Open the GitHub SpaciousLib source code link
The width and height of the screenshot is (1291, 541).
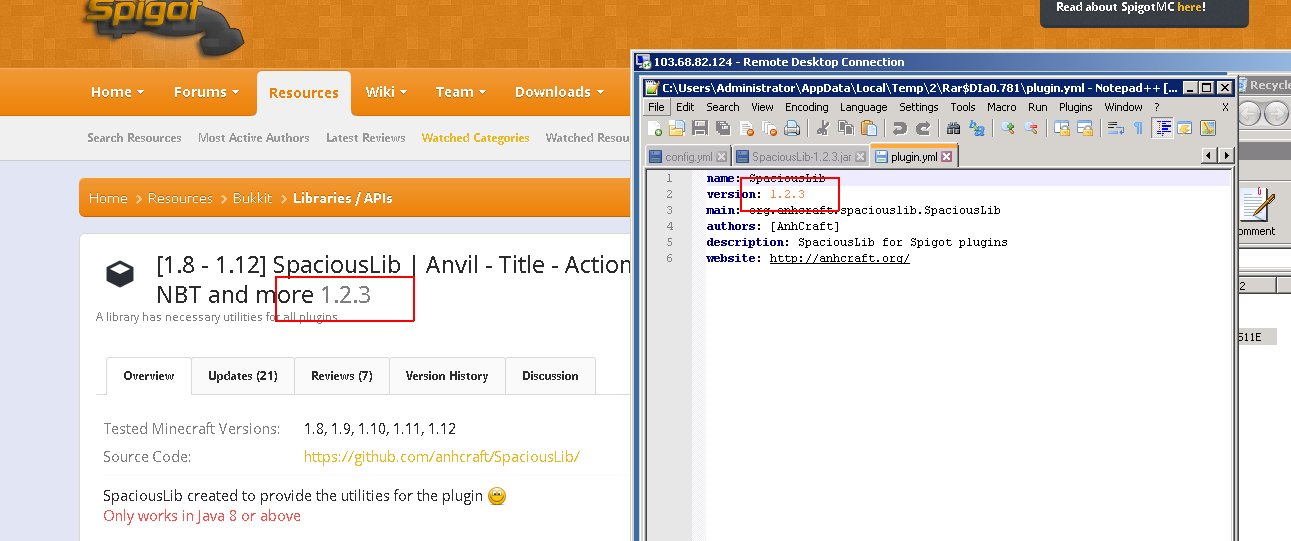442,457
